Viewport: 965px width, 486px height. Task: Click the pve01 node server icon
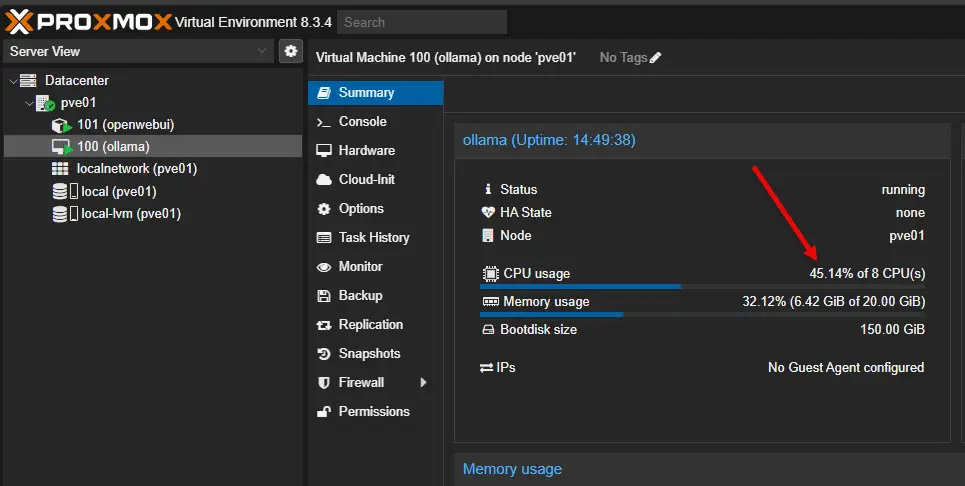44,103
